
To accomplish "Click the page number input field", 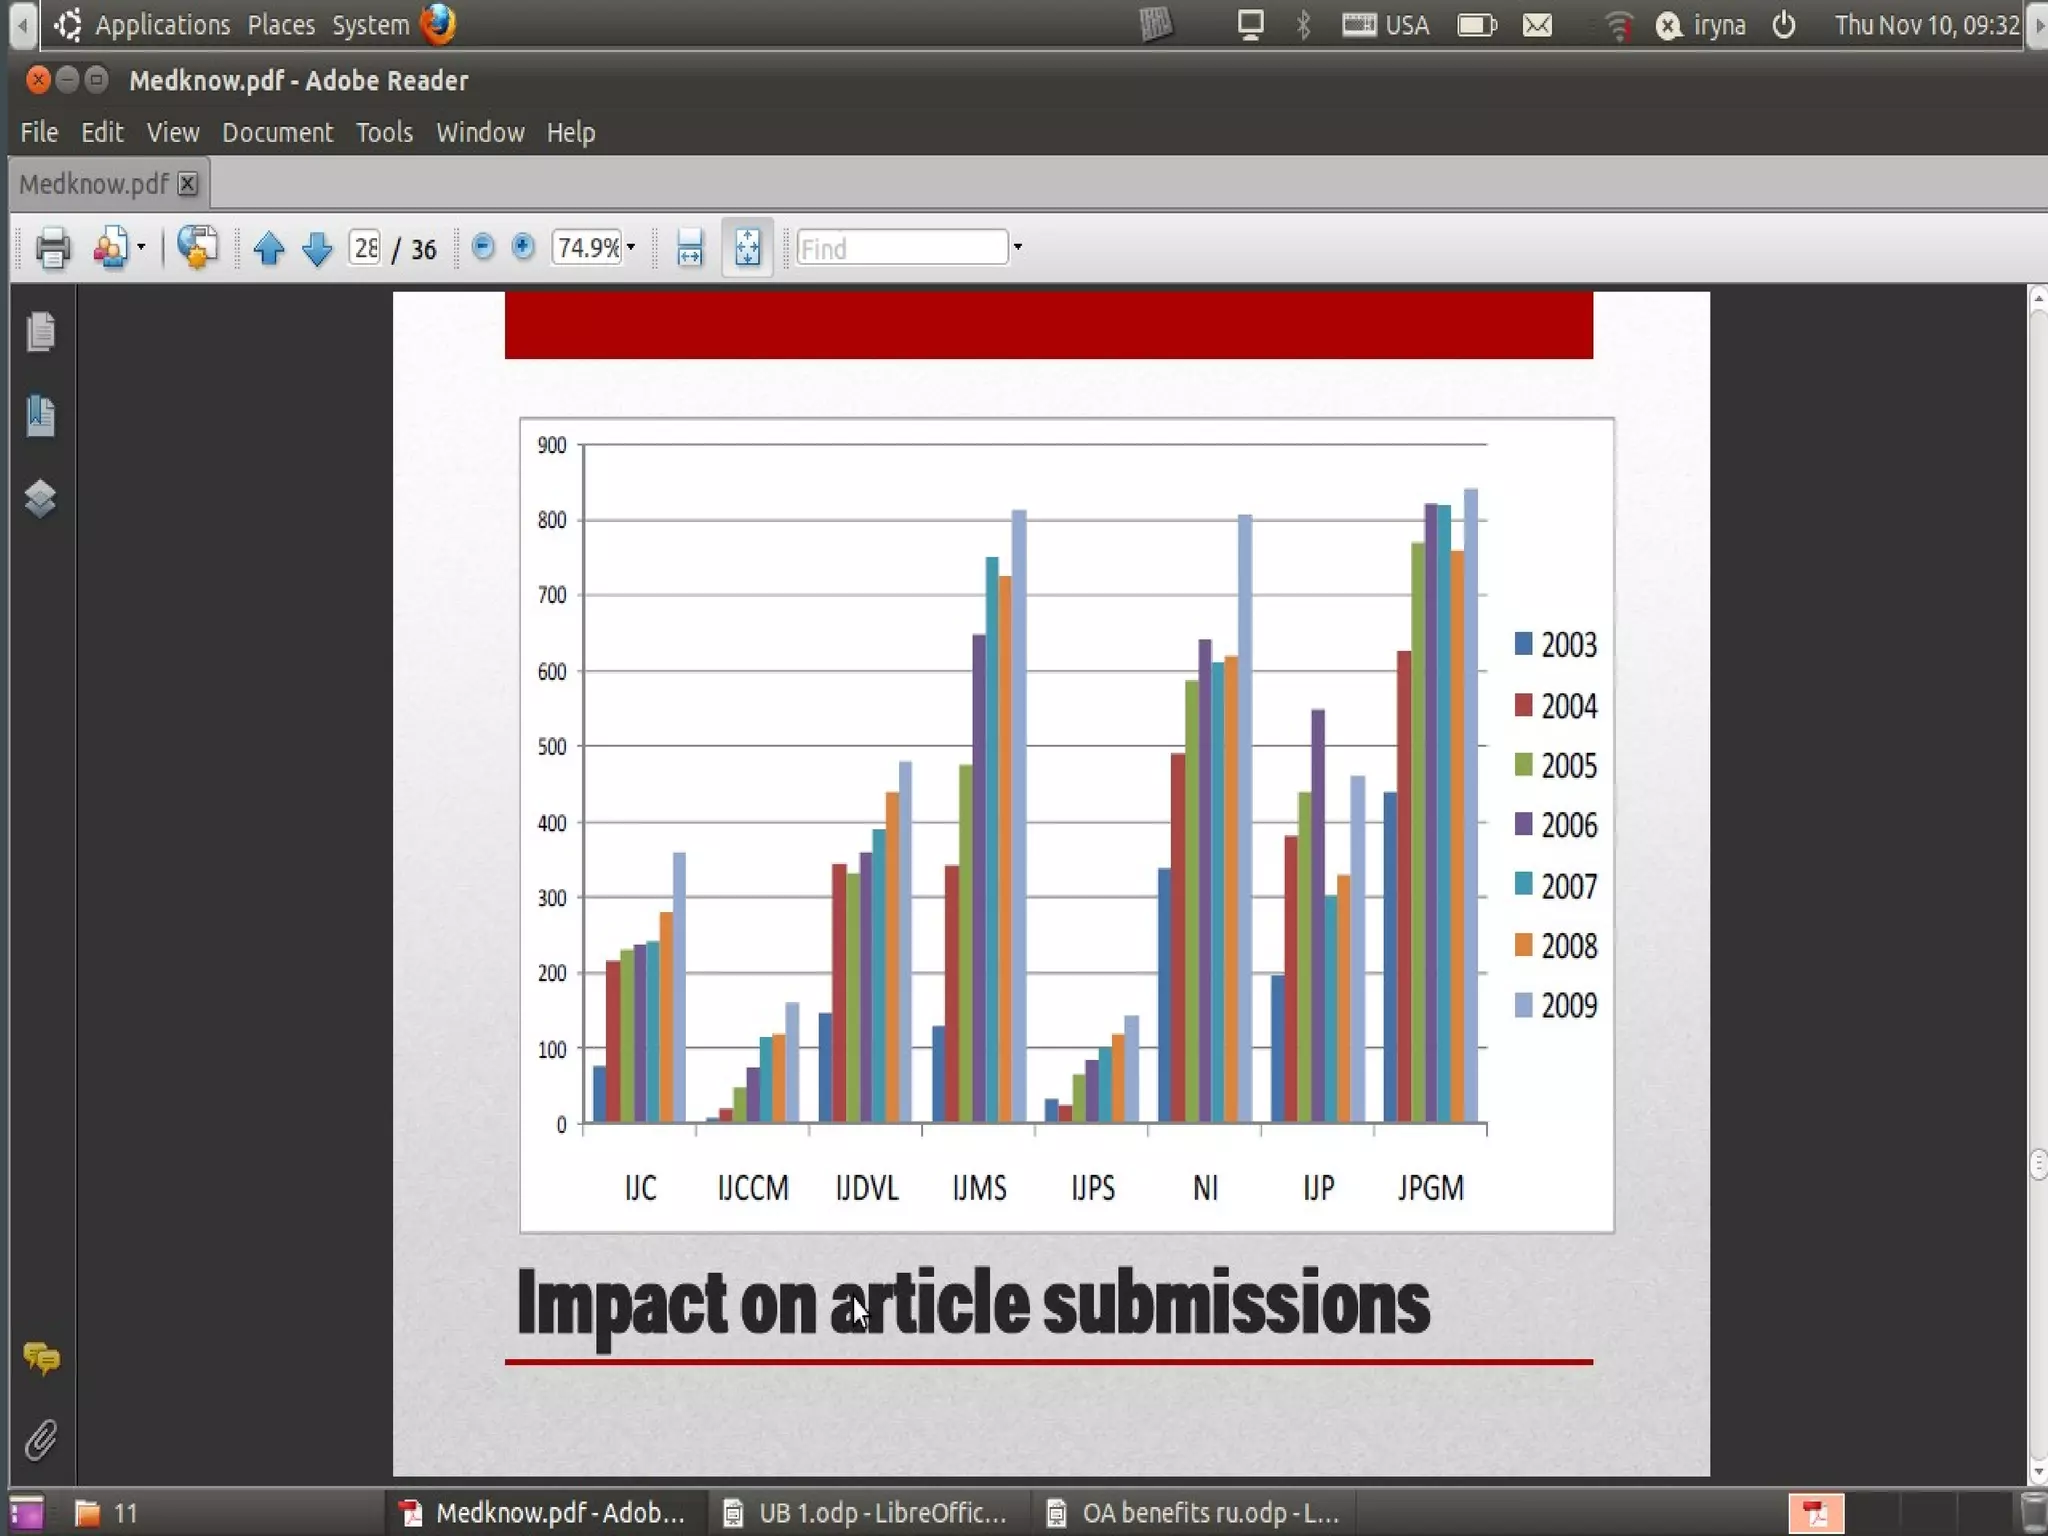I will coord(365,248).
